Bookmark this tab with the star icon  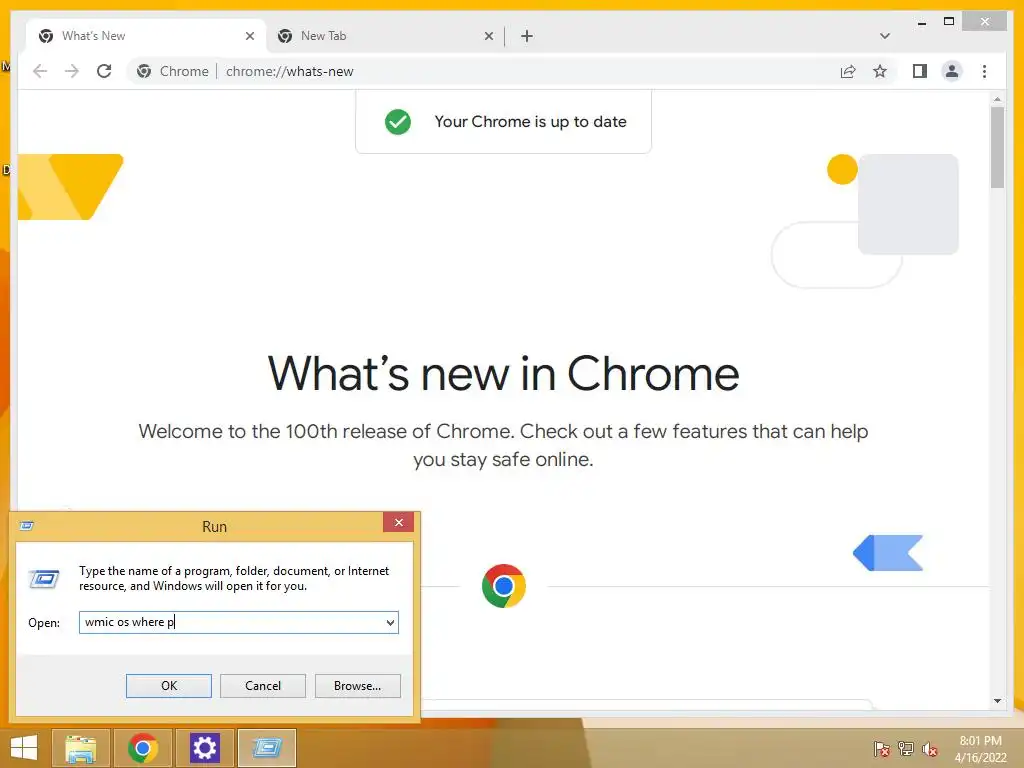tap(880, 71)
